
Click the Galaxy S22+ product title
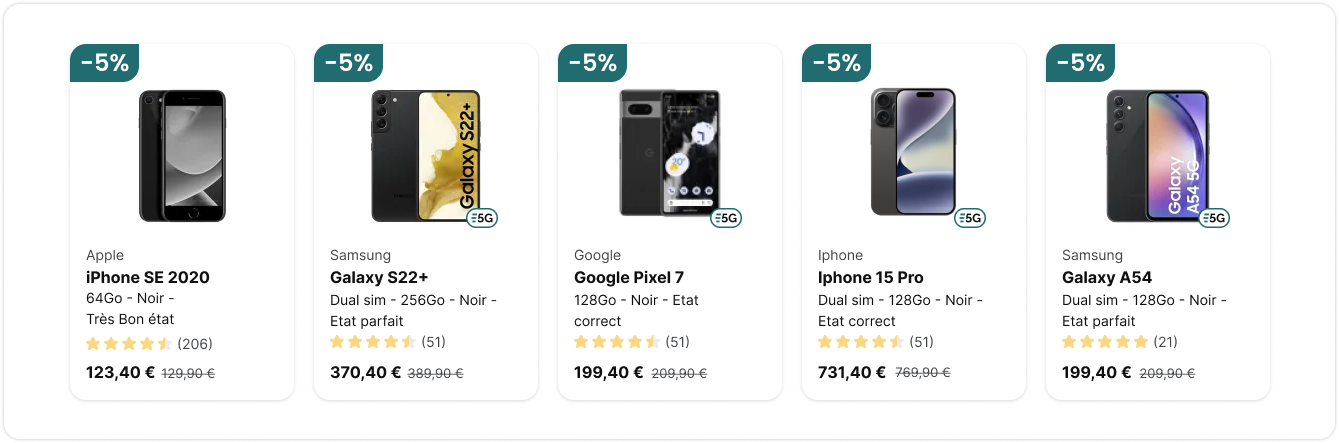[379, 277]
